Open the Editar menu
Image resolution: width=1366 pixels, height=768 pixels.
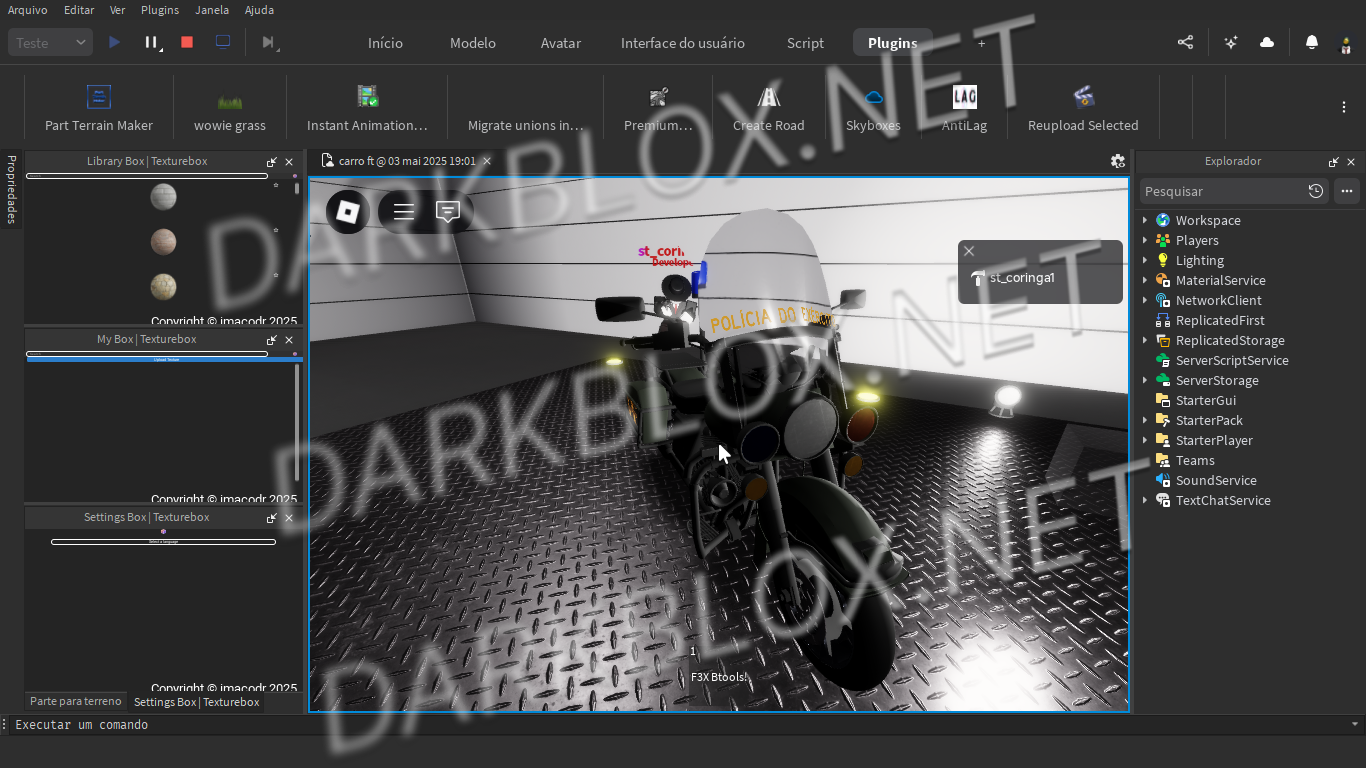point(79,10)
